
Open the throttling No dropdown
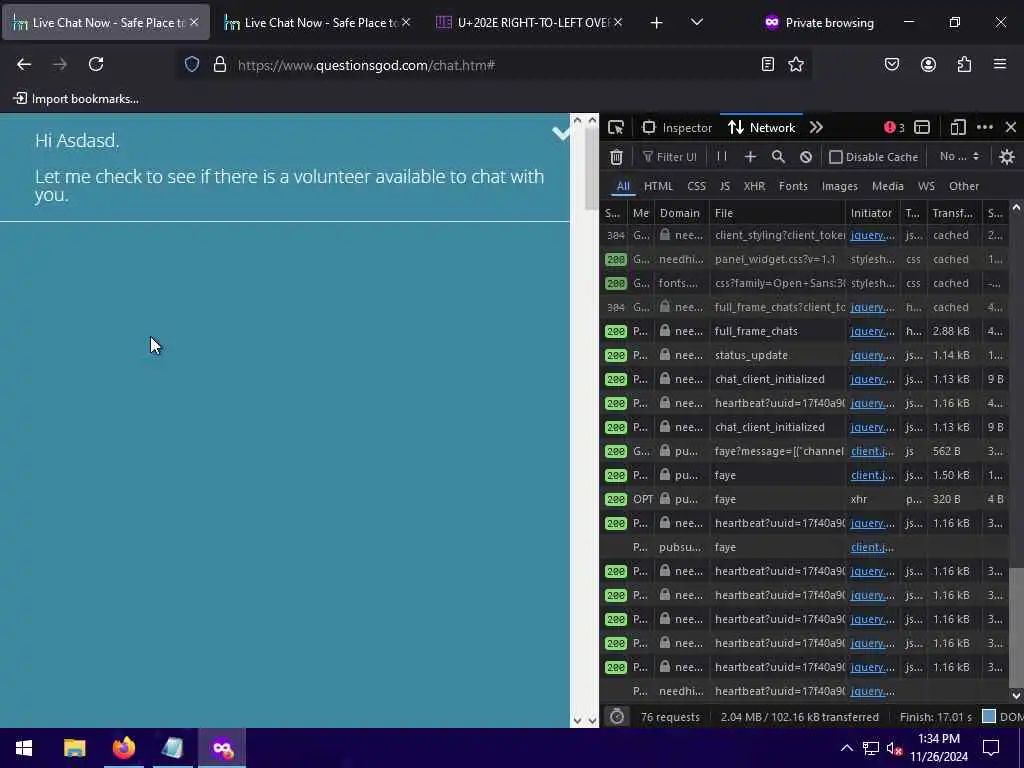[959, 156]
